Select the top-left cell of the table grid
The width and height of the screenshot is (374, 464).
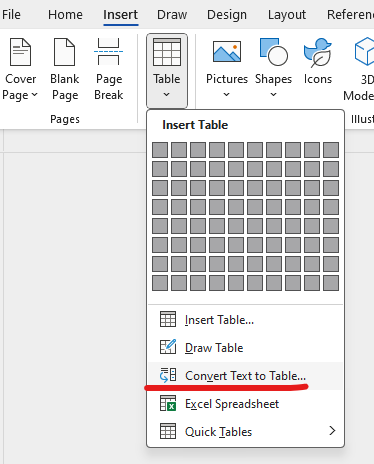pyautogui.click(x=160, y=150)
